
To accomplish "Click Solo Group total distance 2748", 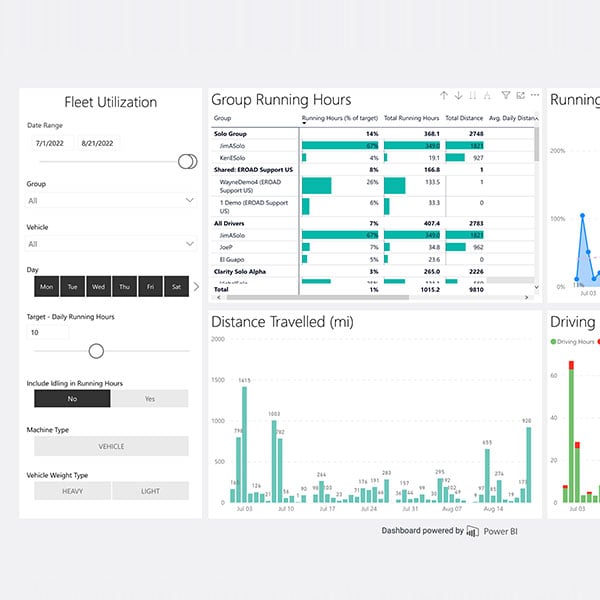I will (x=476, y=134).
